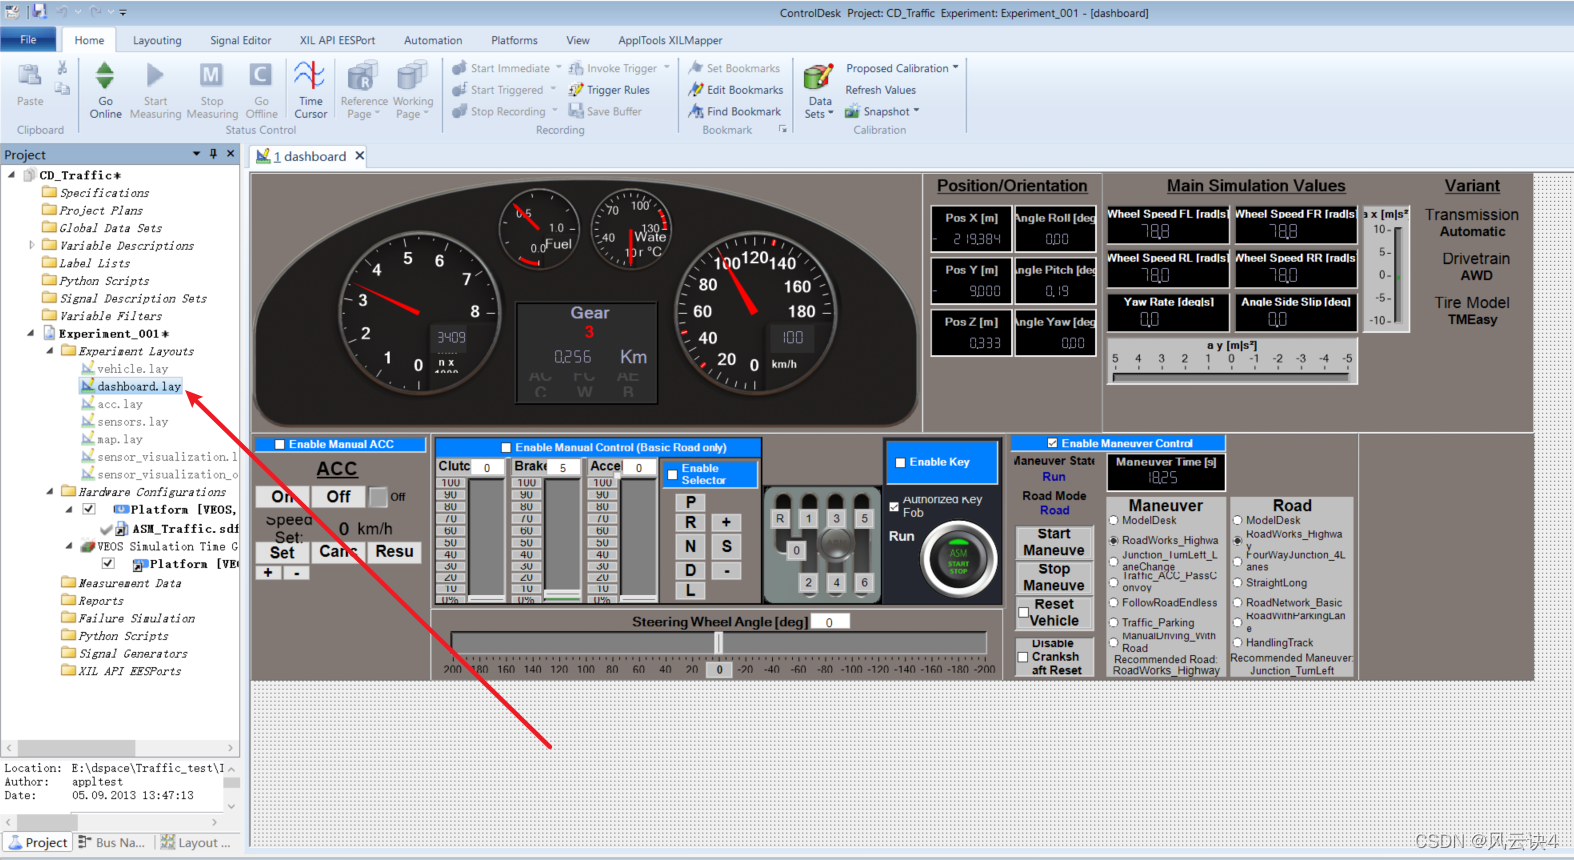Viewport: 1574px width, 860px height.
Task: Expand the Variable Descriptions folder
Action: point(32,245)
